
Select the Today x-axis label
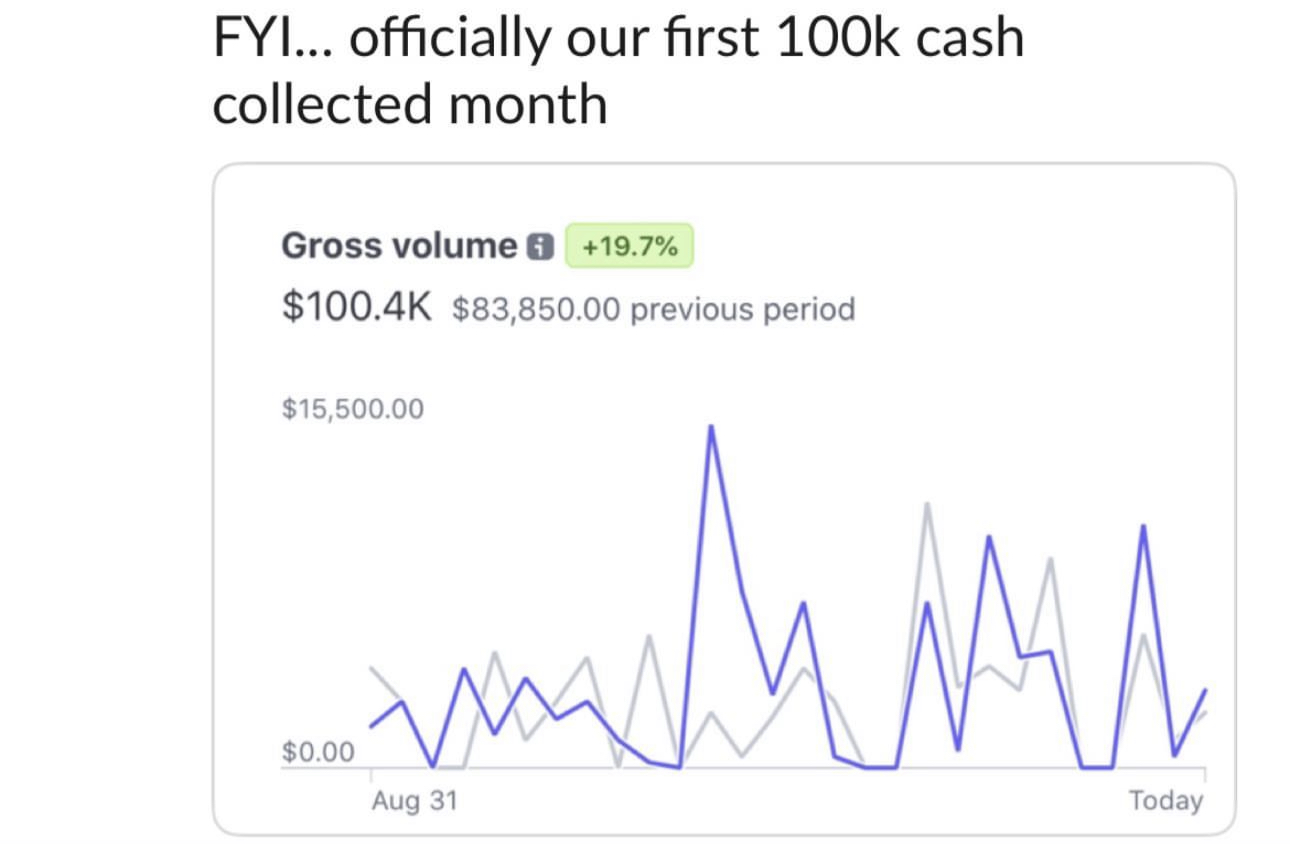(x=1166, y=800)
